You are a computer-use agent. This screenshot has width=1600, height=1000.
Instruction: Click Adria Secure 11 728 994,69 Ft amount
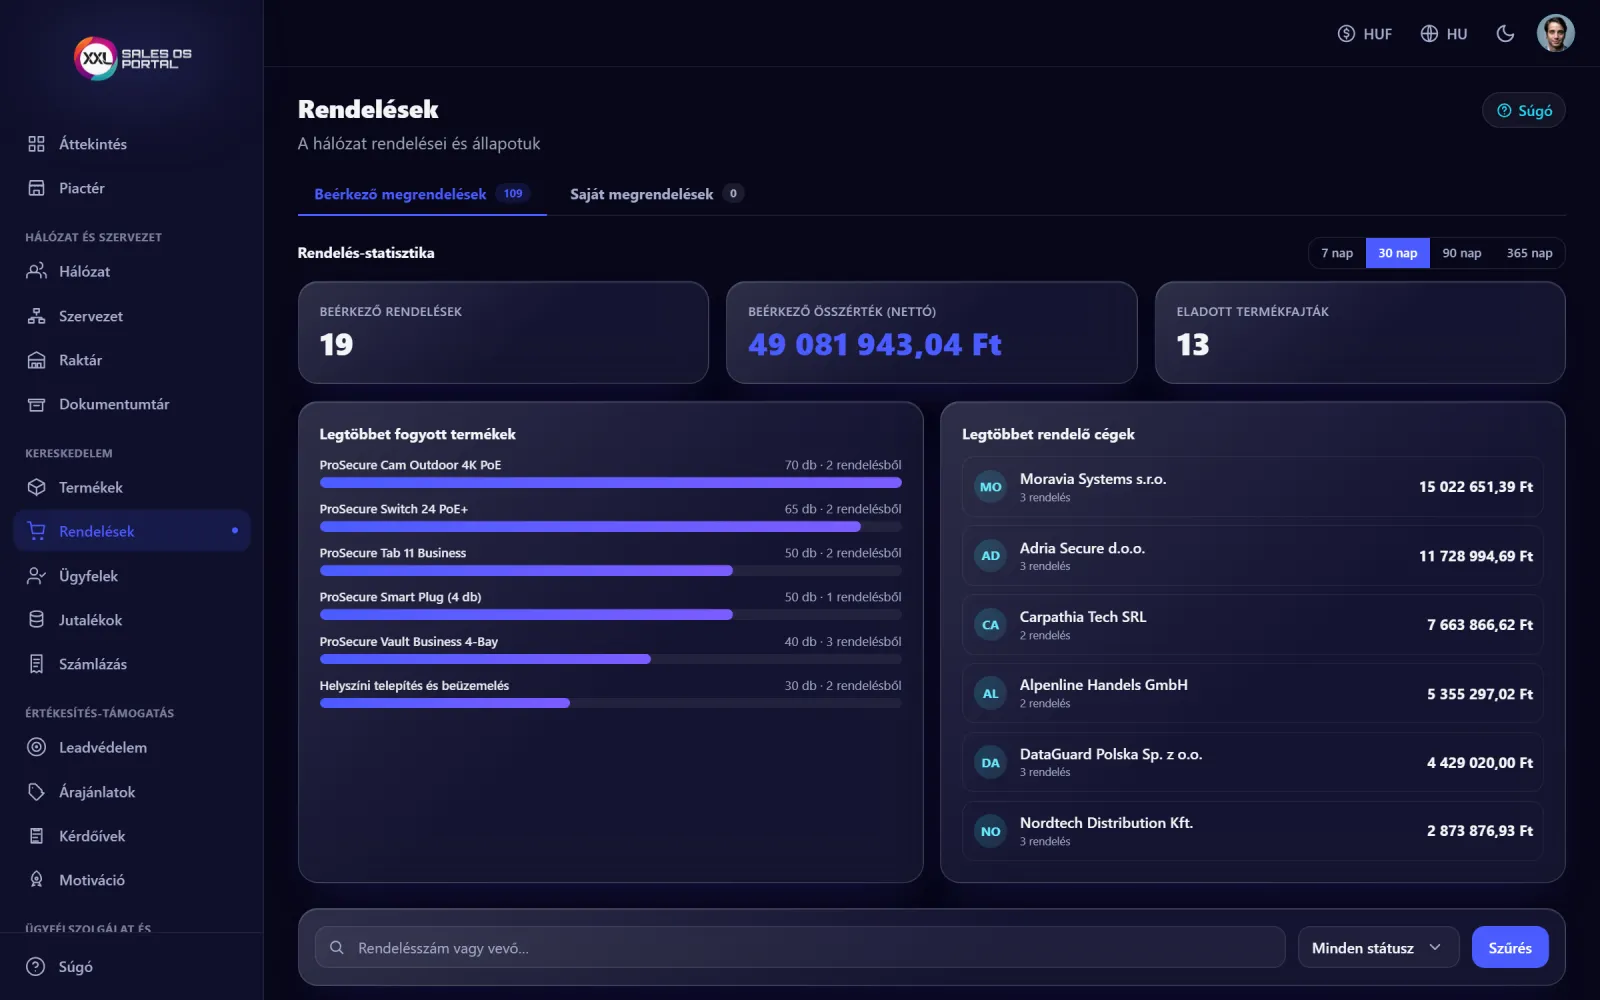point(1475,556)
